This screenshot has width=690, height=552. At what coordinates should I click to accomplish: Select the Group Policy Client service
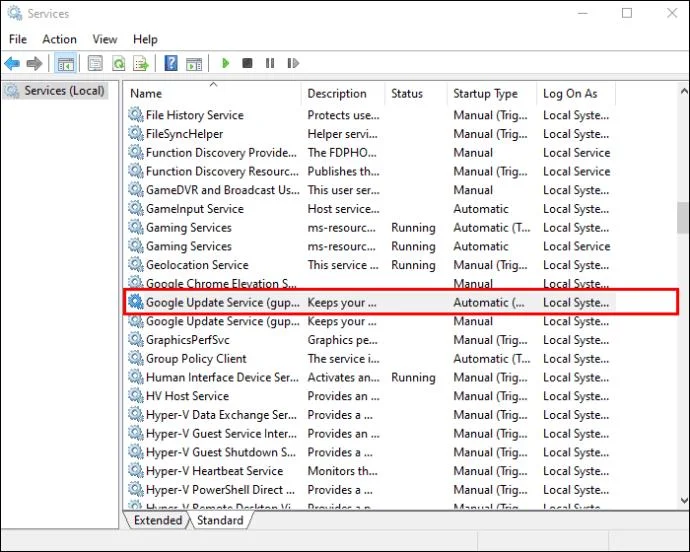tap(370, 359)
